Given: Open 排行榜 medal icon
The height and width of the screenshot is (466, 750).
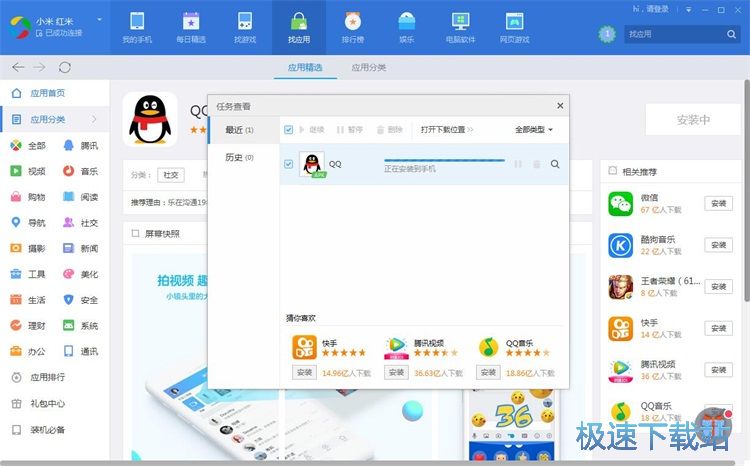Looking at the screenshot, I should (353, 22).
